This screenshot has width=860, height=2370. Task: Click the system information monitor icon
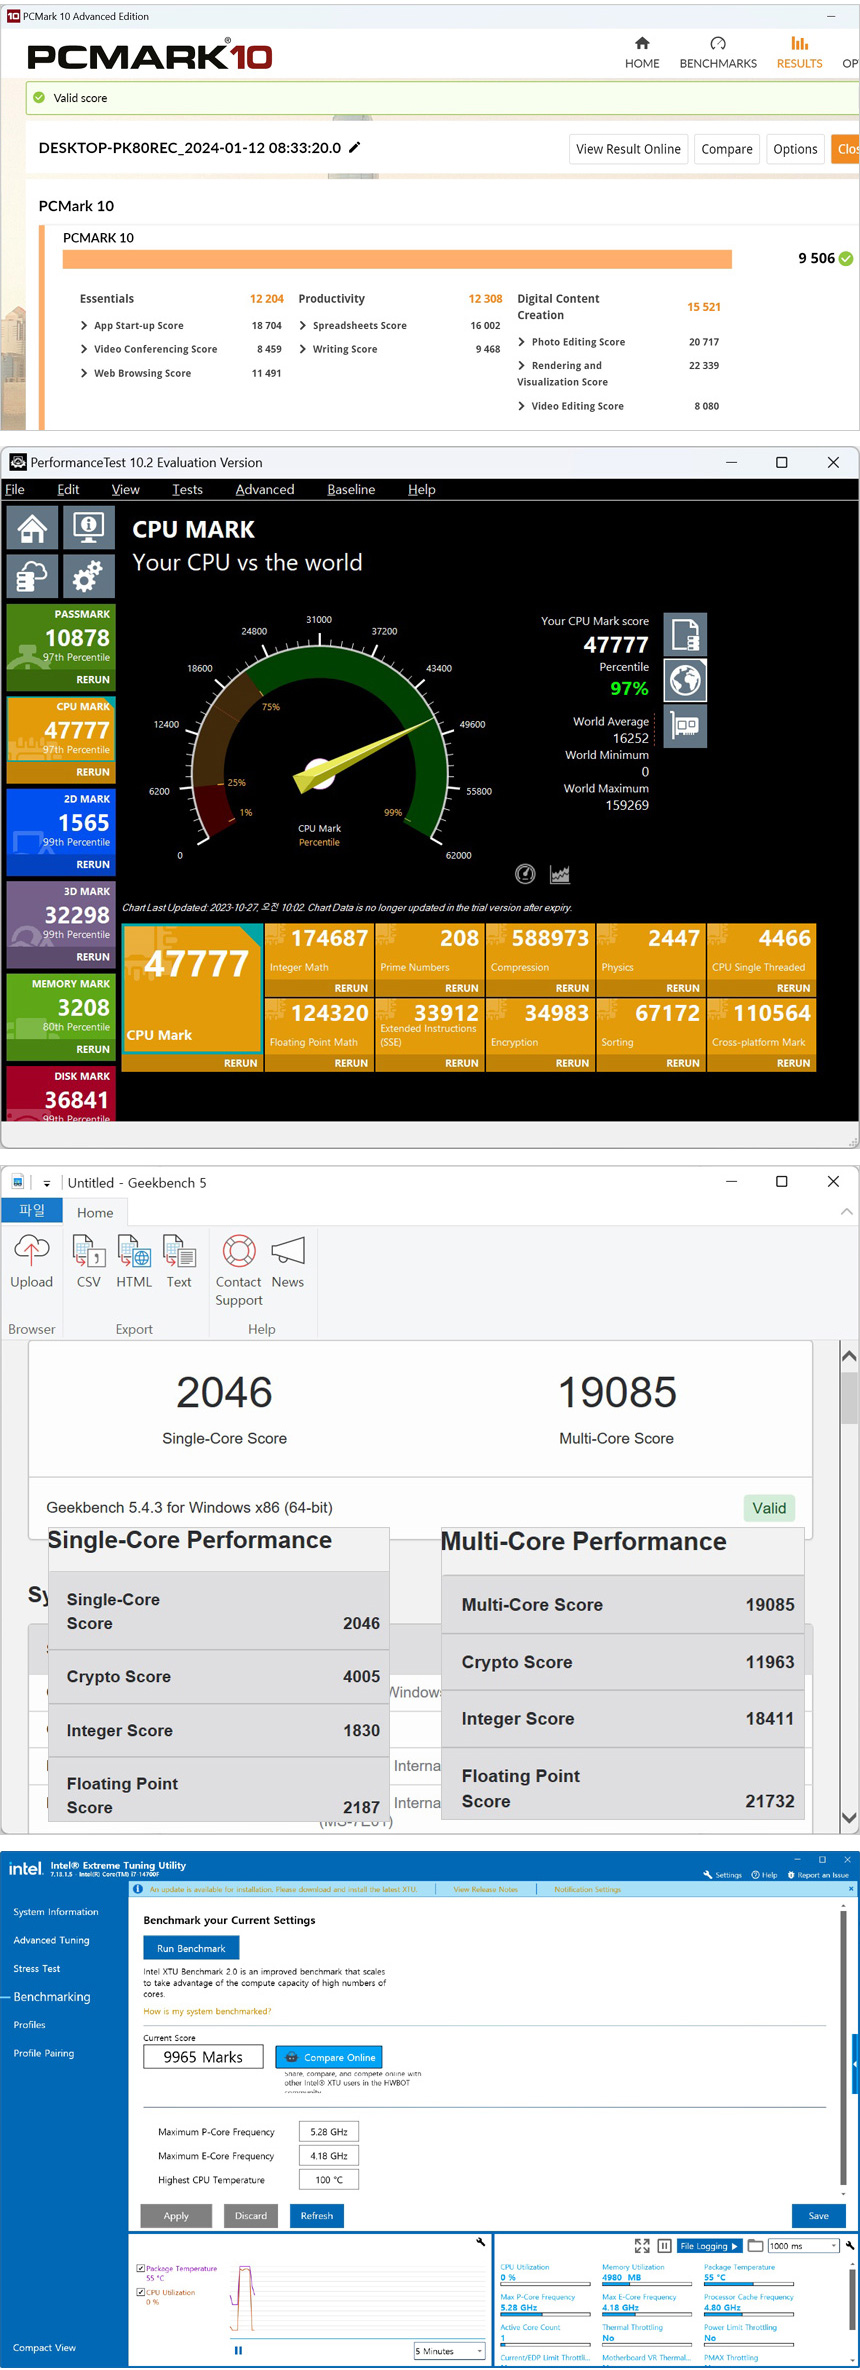pos(89,527)
